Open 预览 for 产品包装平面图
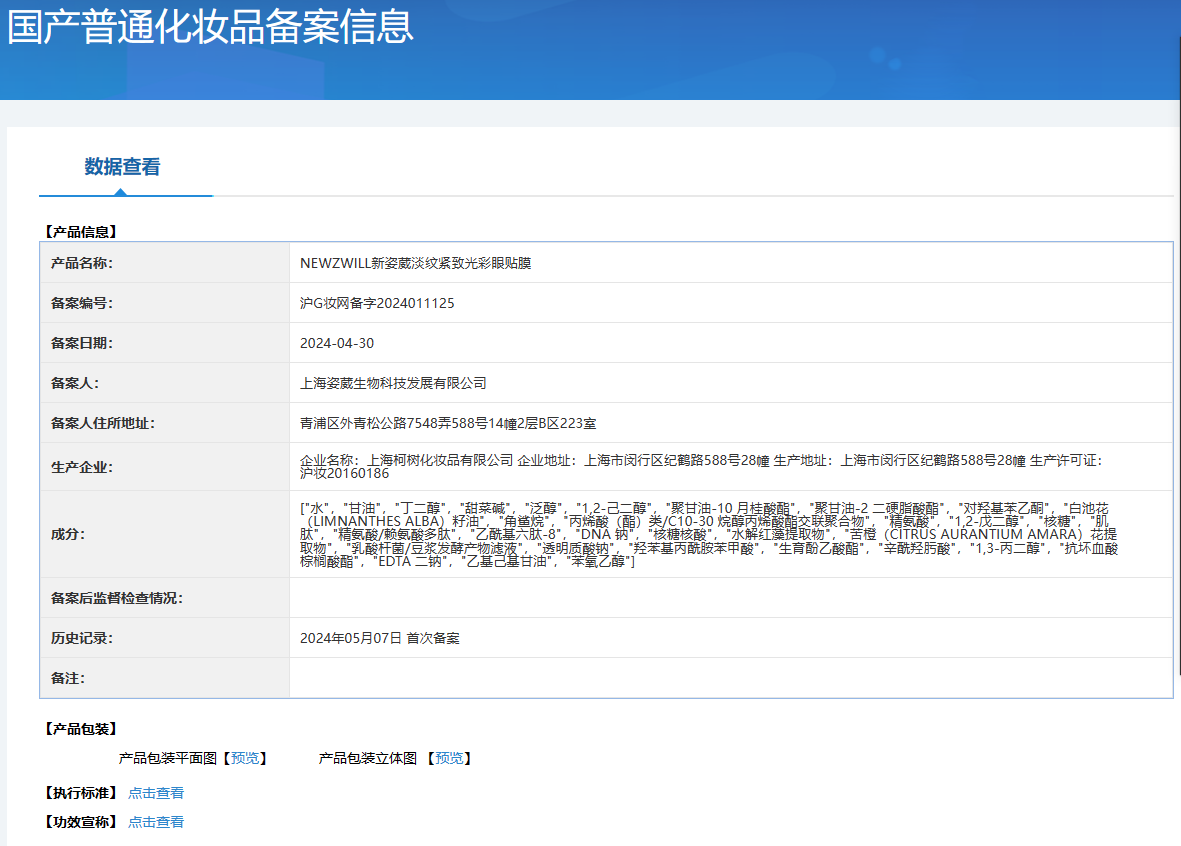 click(248, 757)
